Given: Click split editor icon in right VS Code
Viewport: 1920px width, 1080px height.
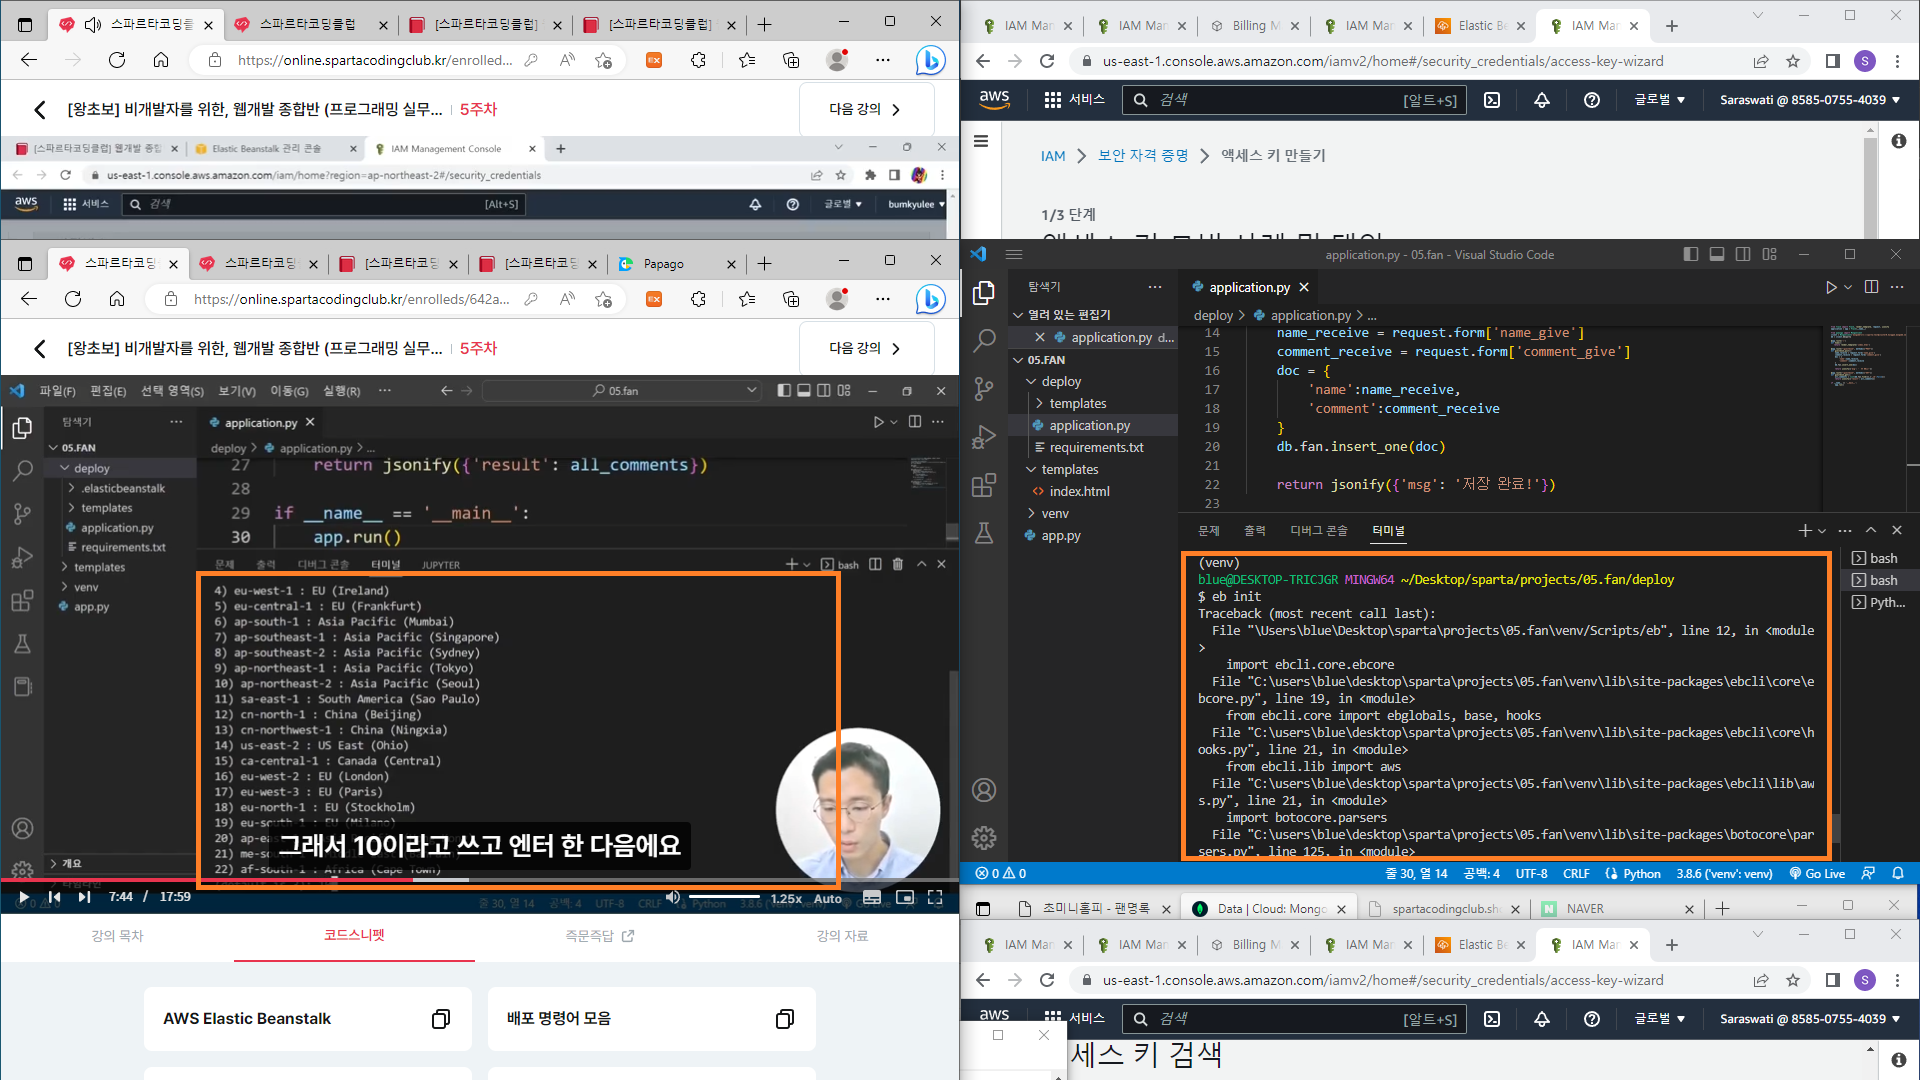Looking at the screenshot, I should coord(1871,287).
